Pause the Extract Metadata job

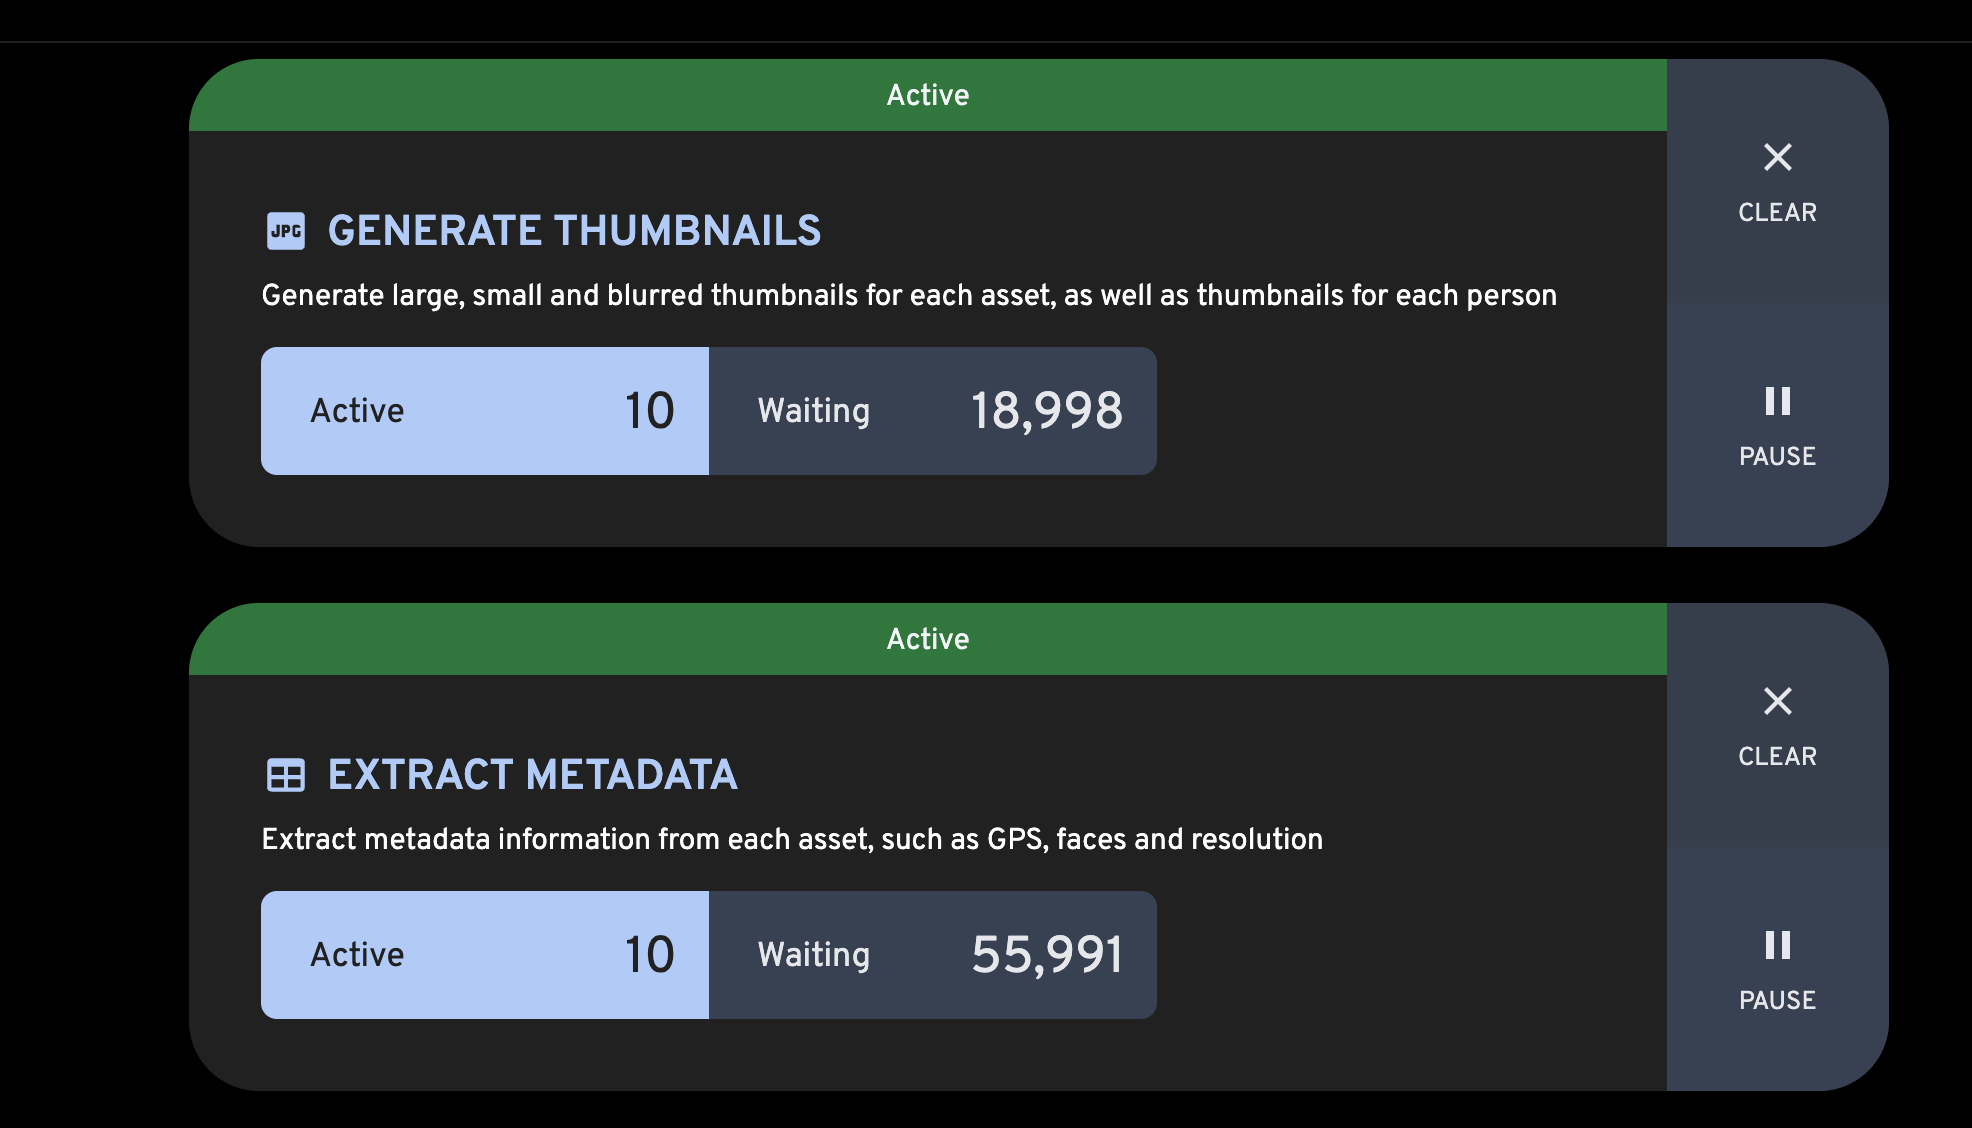pos(1777,970)
